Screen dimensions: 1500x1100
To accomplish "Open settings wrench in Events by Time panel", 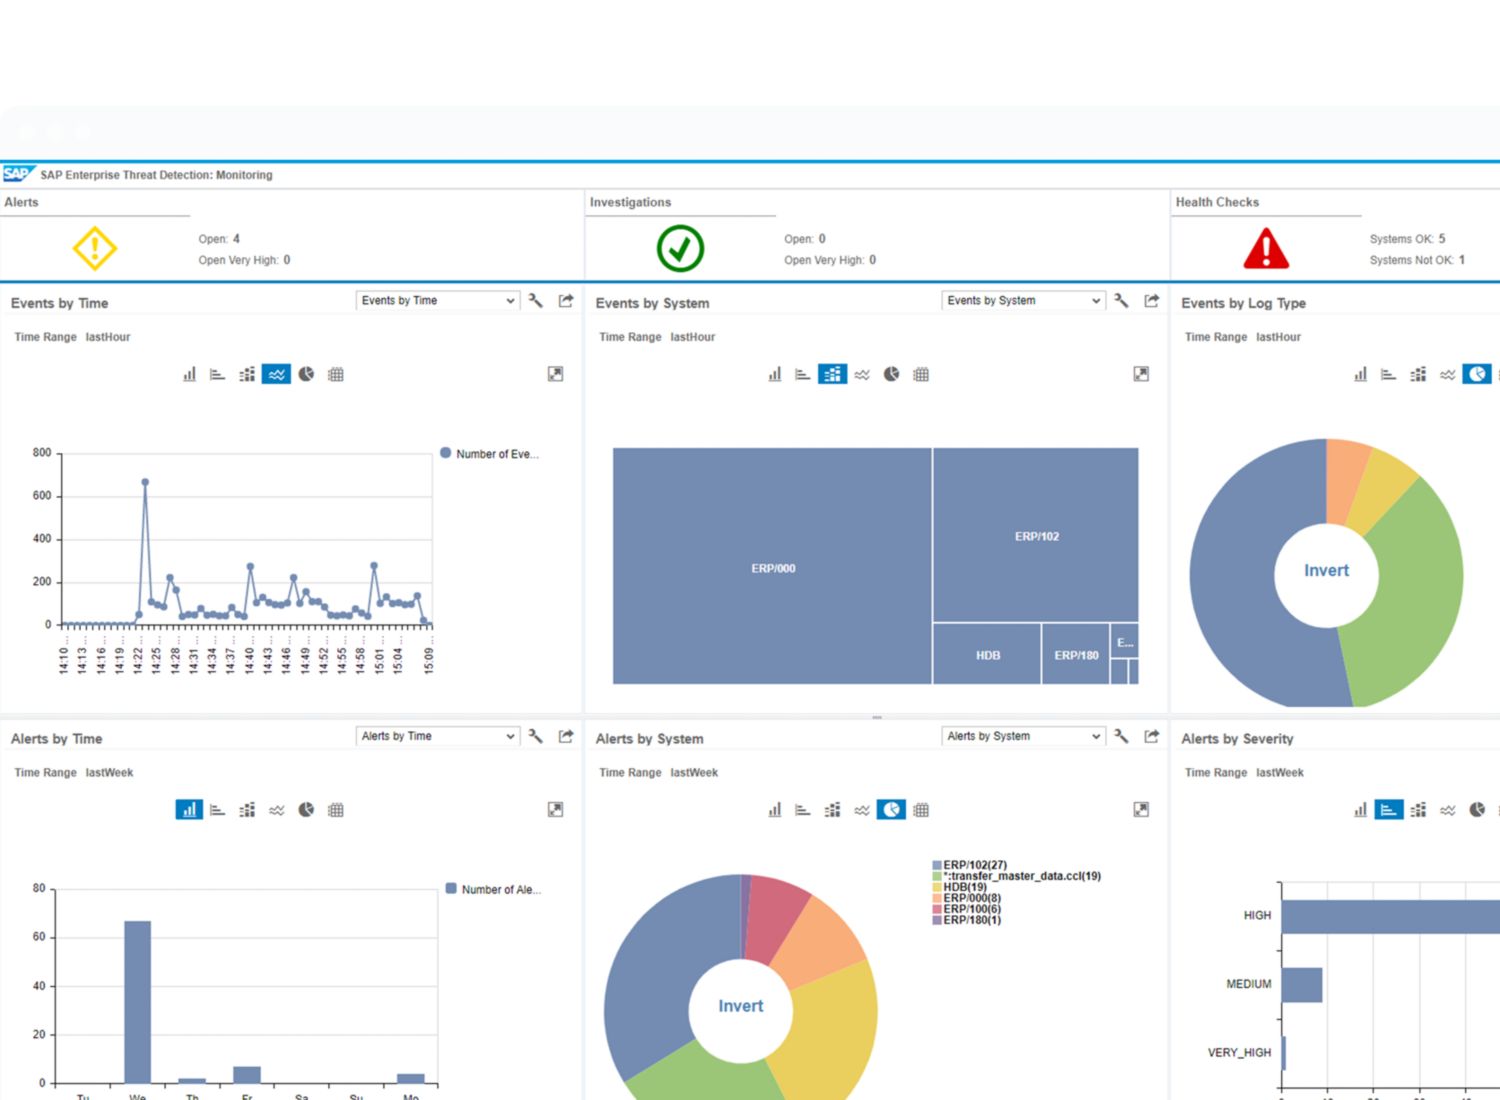I will [x=536, y=301].
